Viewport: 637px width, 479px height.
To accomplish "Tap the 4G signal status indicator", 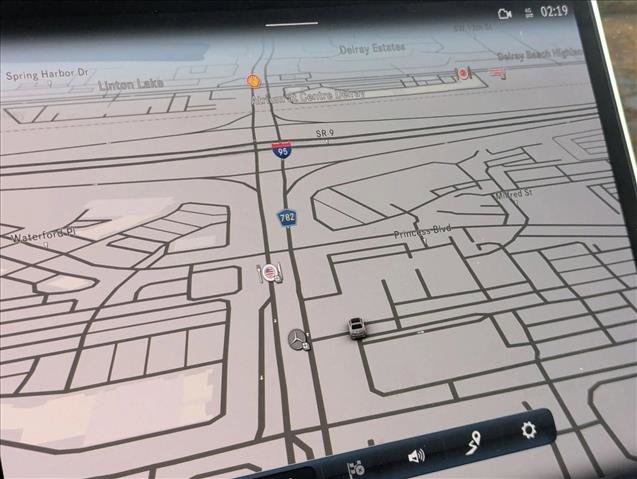I will point(528,13).
